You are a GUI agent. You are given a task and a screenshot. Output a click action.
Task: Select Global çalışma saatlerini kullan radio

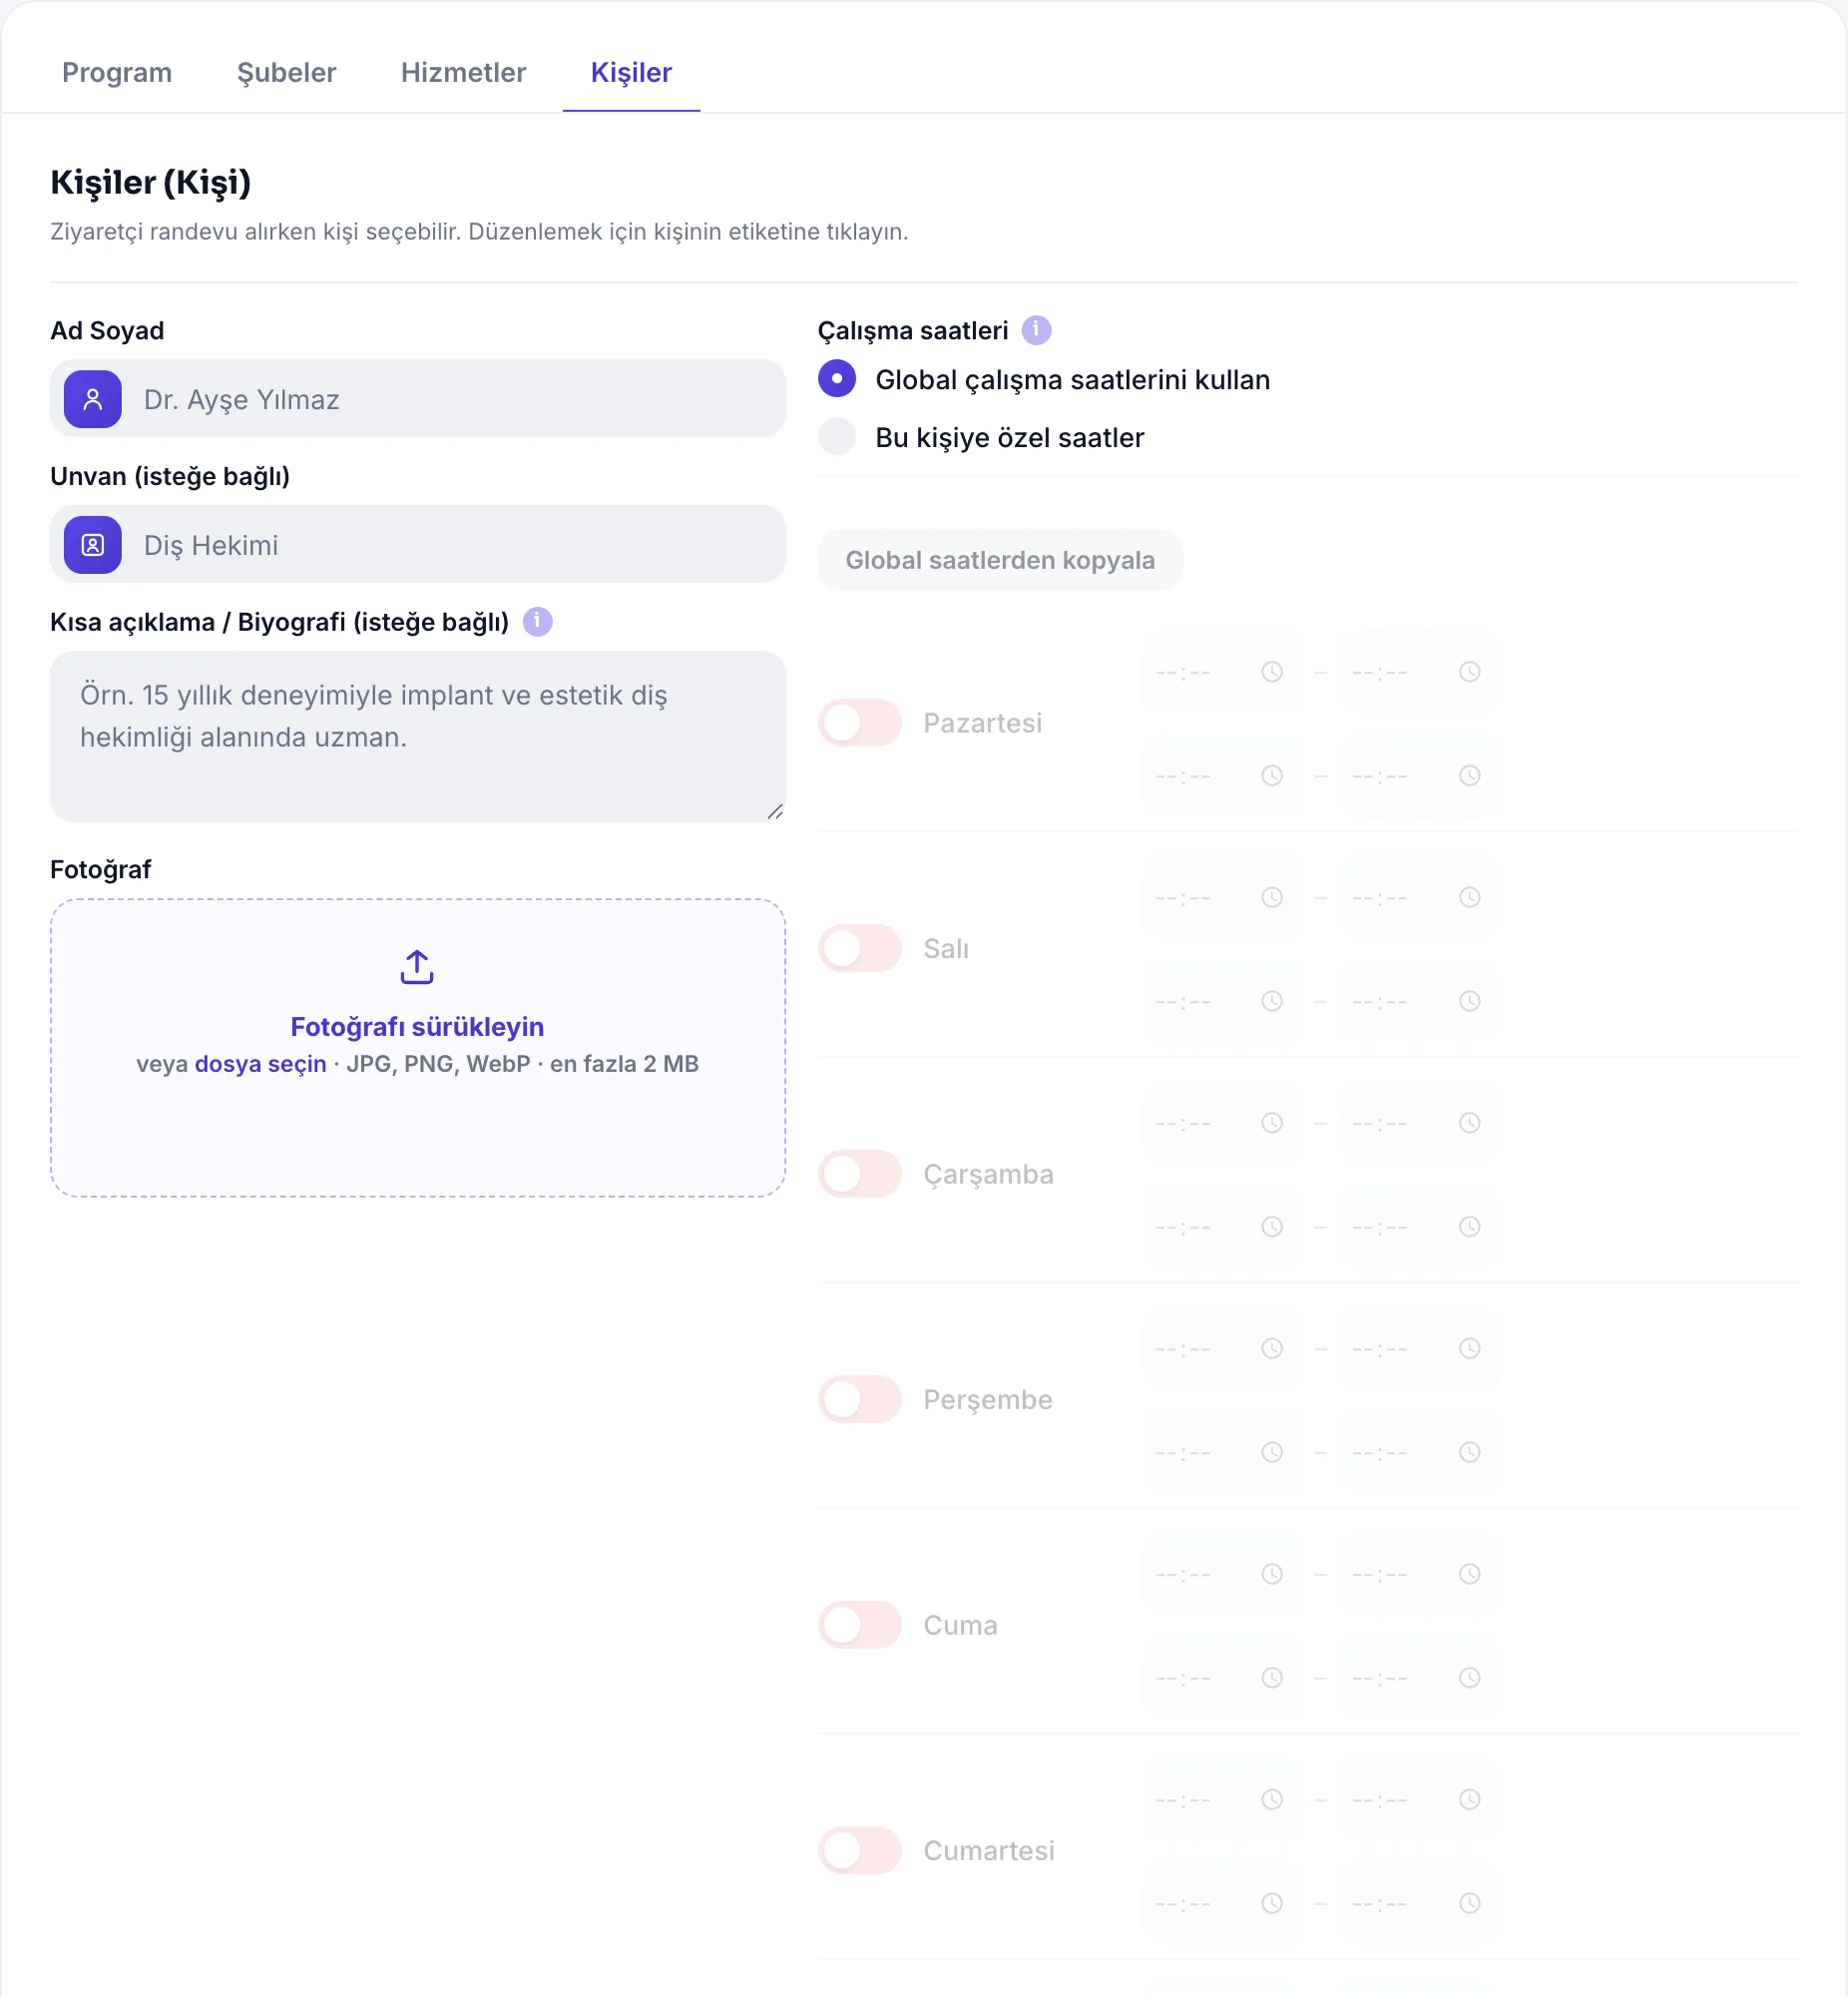pos(837,379)
